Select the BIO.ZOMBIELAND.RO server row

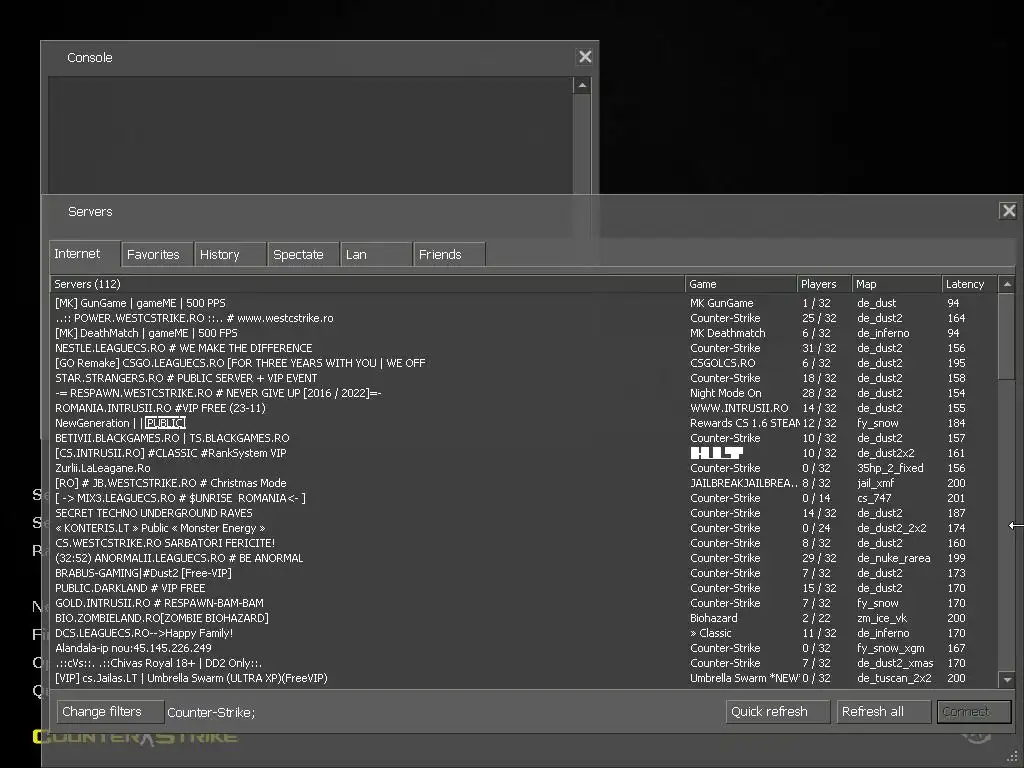[524, 618]
